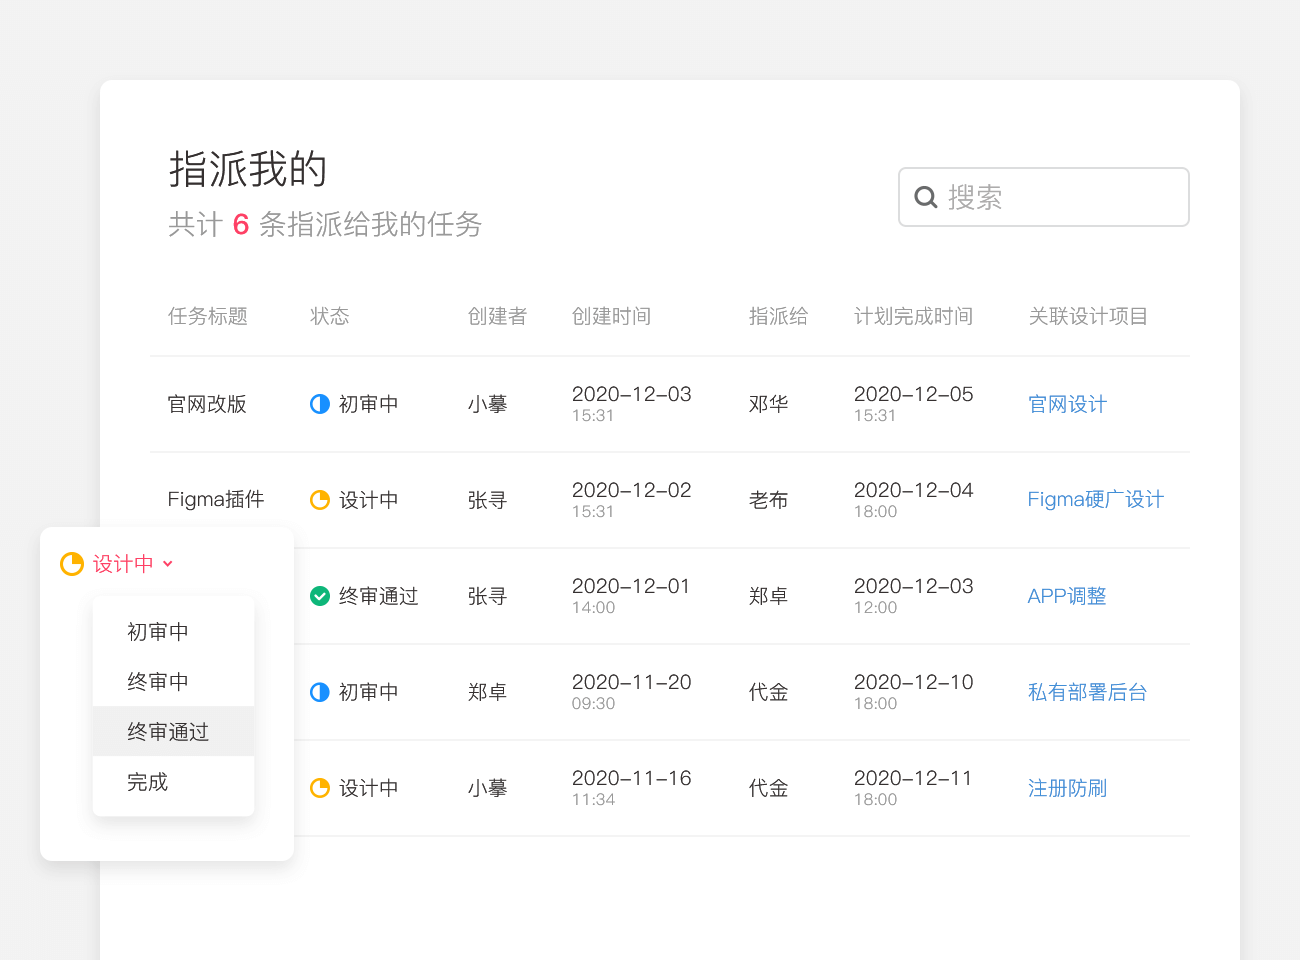Screen dimensions: 1300x960
Task: Click assignee 代金 in 注册防刷 row
Action: 769,788
